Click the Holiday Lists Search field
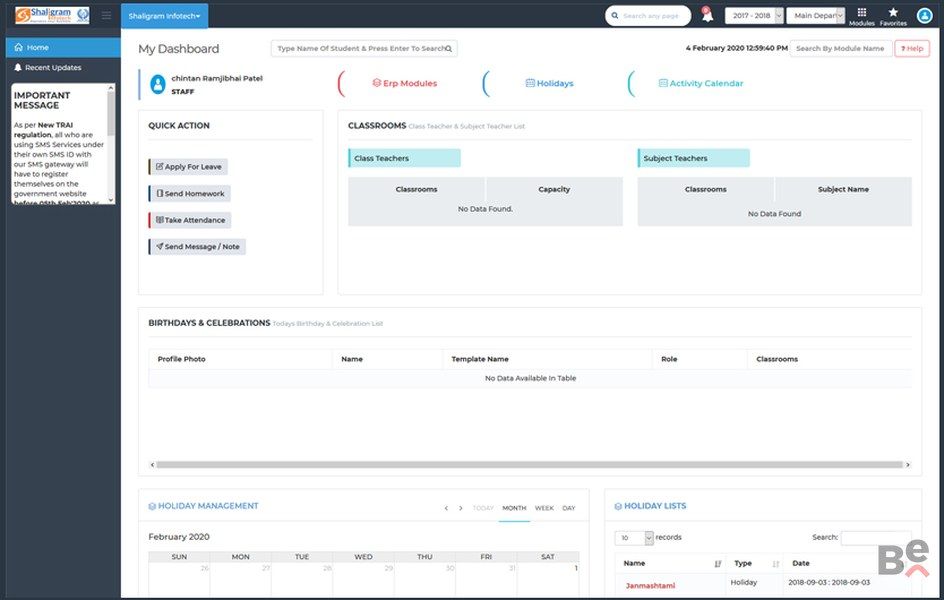944x600 pixels. click(x=876, y=537)
